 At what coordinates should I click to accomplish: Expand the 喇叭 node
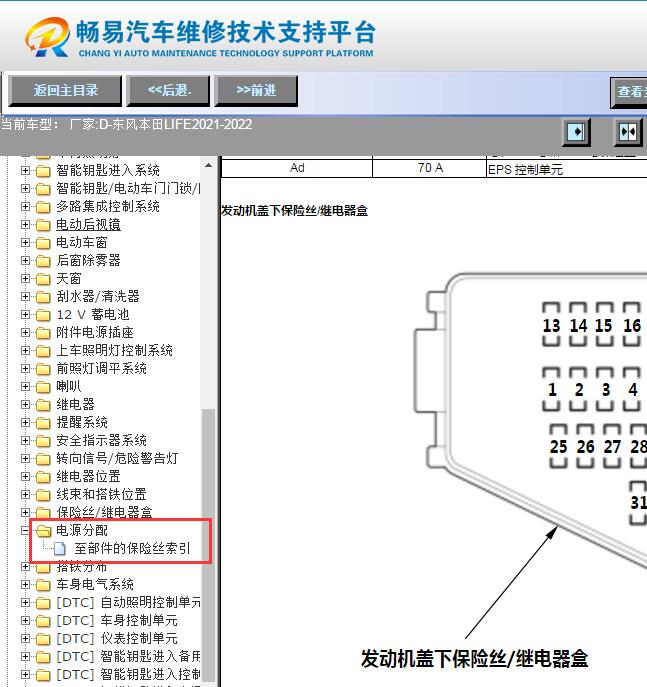tap(25, 386)
